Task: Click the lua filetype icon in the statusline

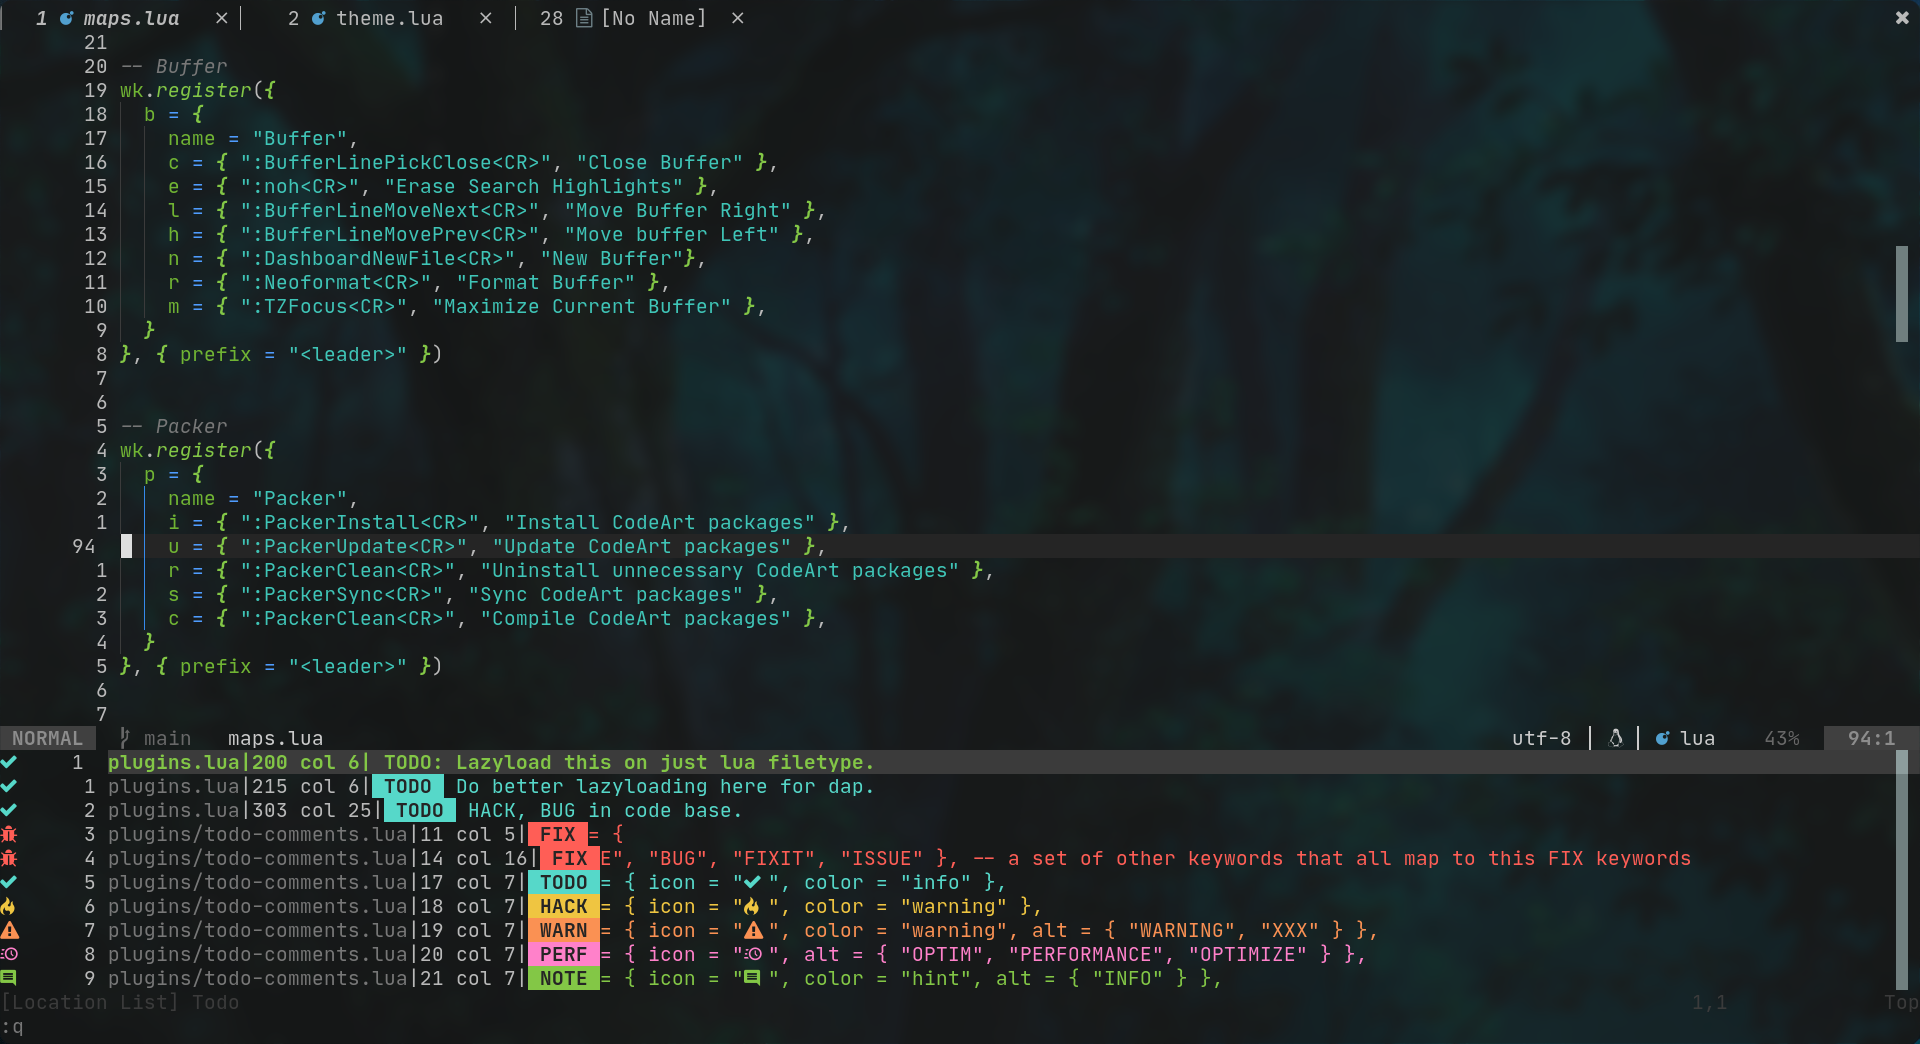Action: [x=1662, y=738]
